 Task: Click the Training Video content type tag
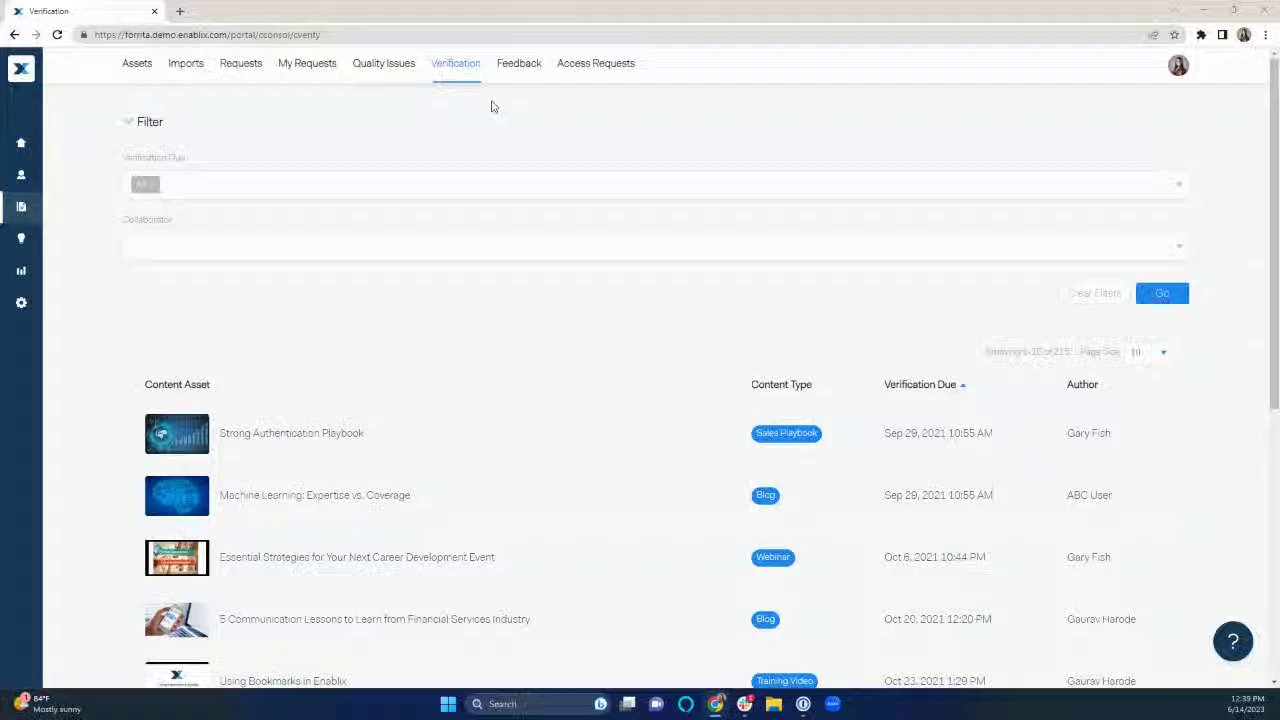coord(785,681)
